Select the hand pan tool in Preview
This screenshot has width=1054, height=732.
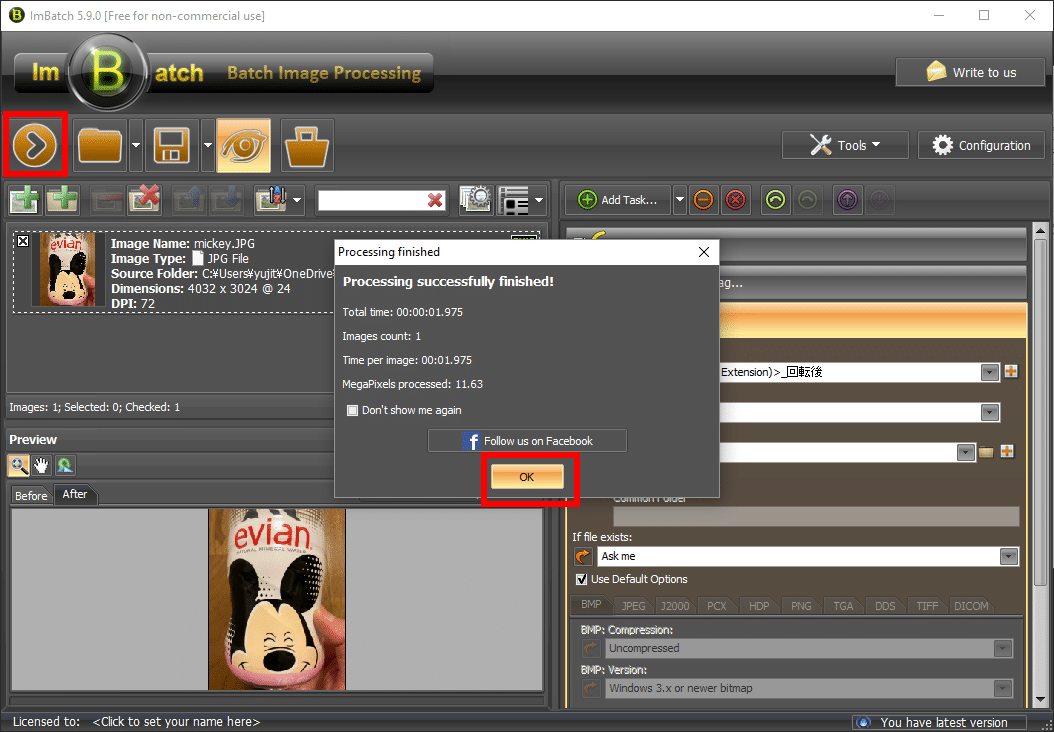click(x=41, y=465)
